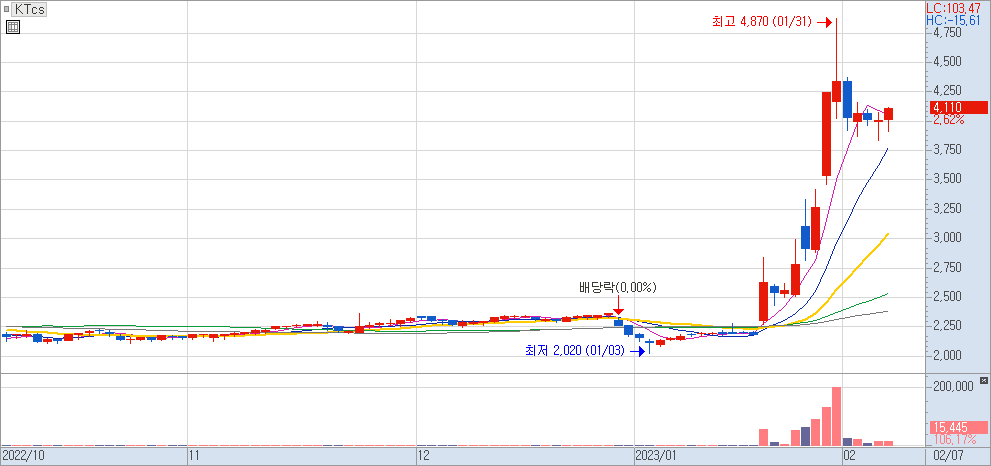The width and height of the screenshot is (991, 466).
Task: Open the data table icon under KTcs
Action: click(13, 27)
